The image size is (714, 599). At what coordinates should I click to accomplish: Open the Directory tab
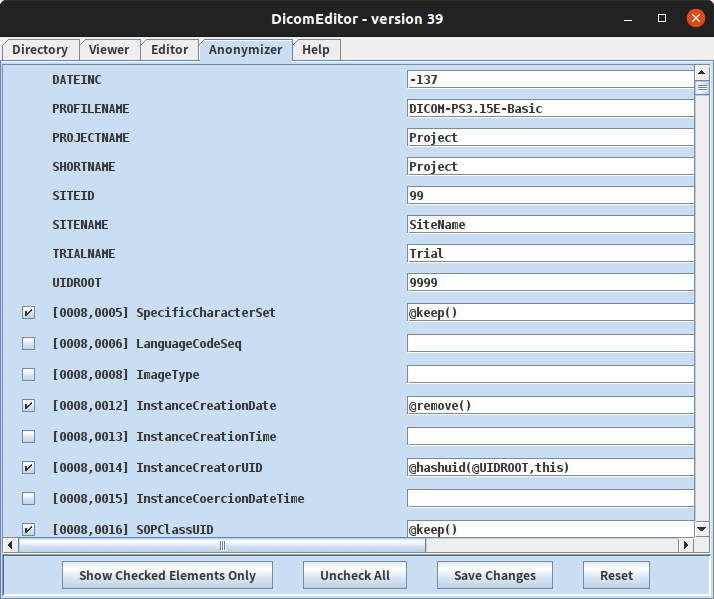(x=40, y=50)
